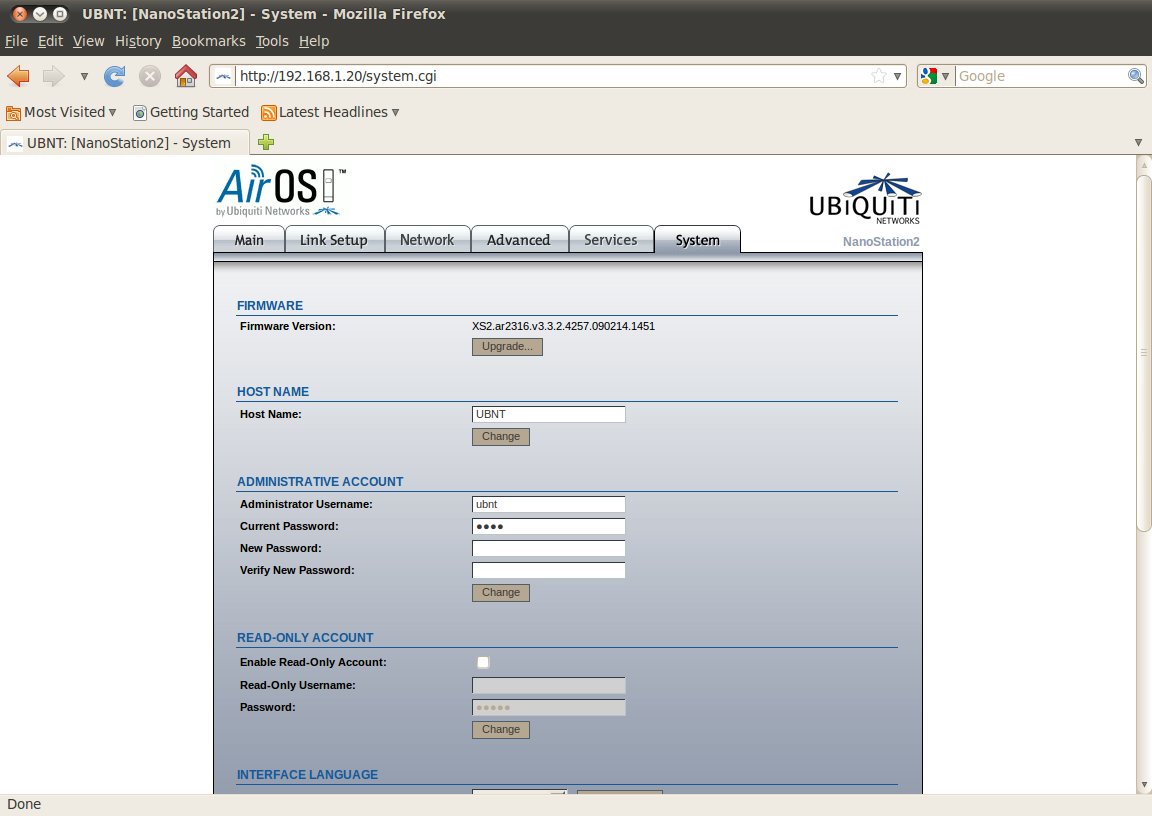Go back with the orange back arrow
Screen dimensions: 1152x816
(x=18, y=76)
